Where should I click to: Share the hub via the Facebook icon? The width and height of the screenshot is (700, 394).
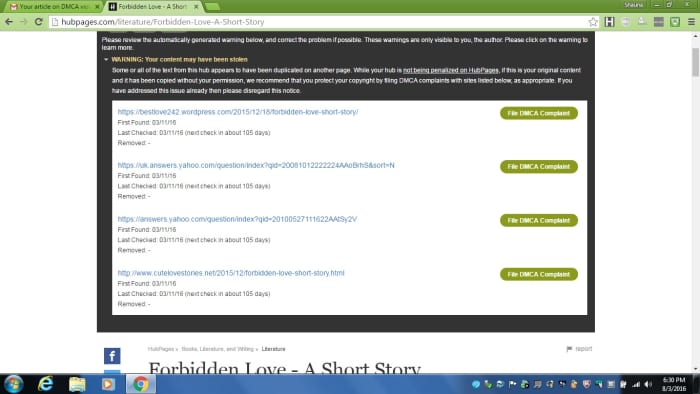[112, 356]
